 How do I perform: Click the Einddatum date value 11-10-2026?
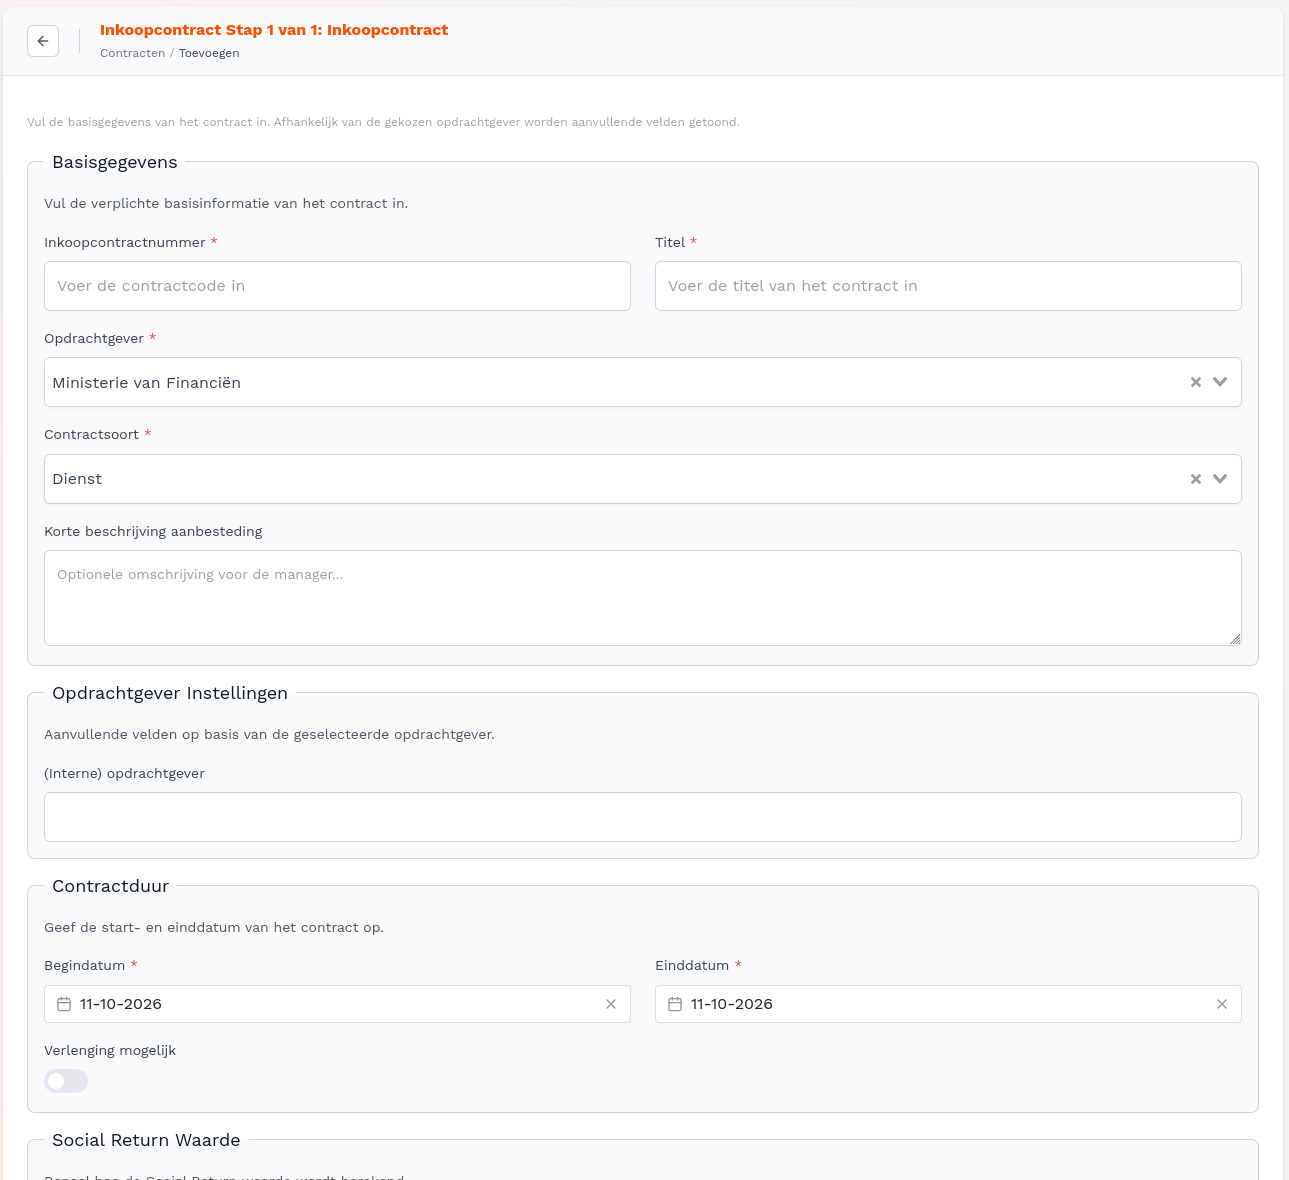click(732, 1004)
